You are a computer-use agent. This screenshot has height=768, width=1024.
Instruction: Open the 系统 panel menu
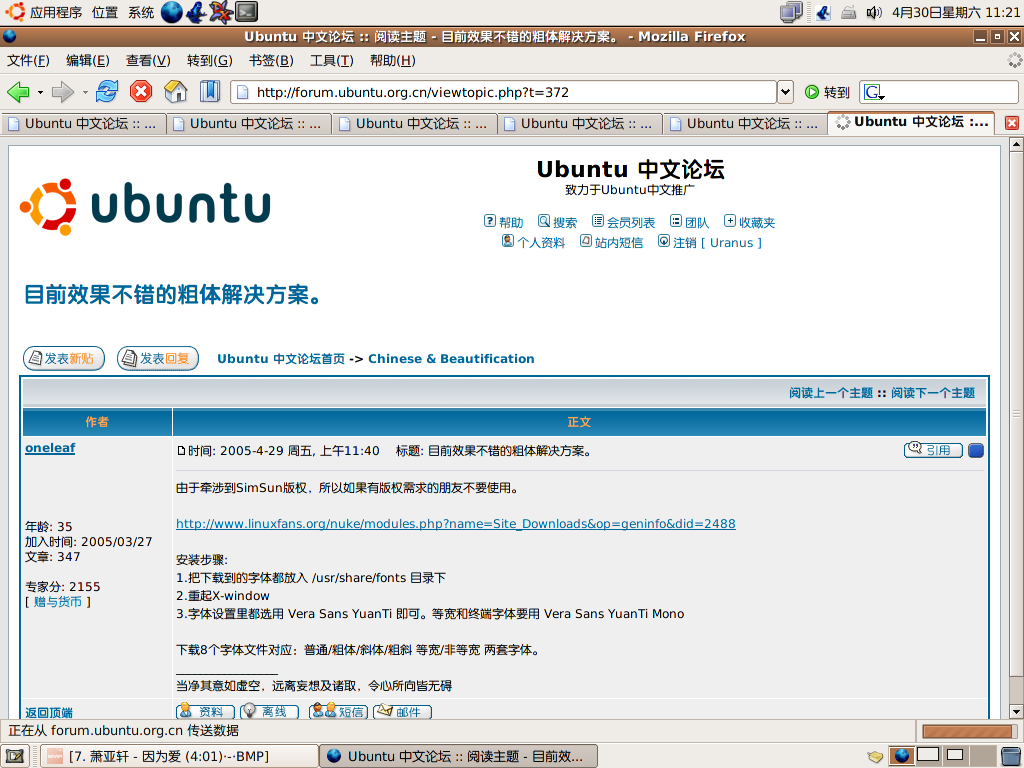(x=141, y=12)
